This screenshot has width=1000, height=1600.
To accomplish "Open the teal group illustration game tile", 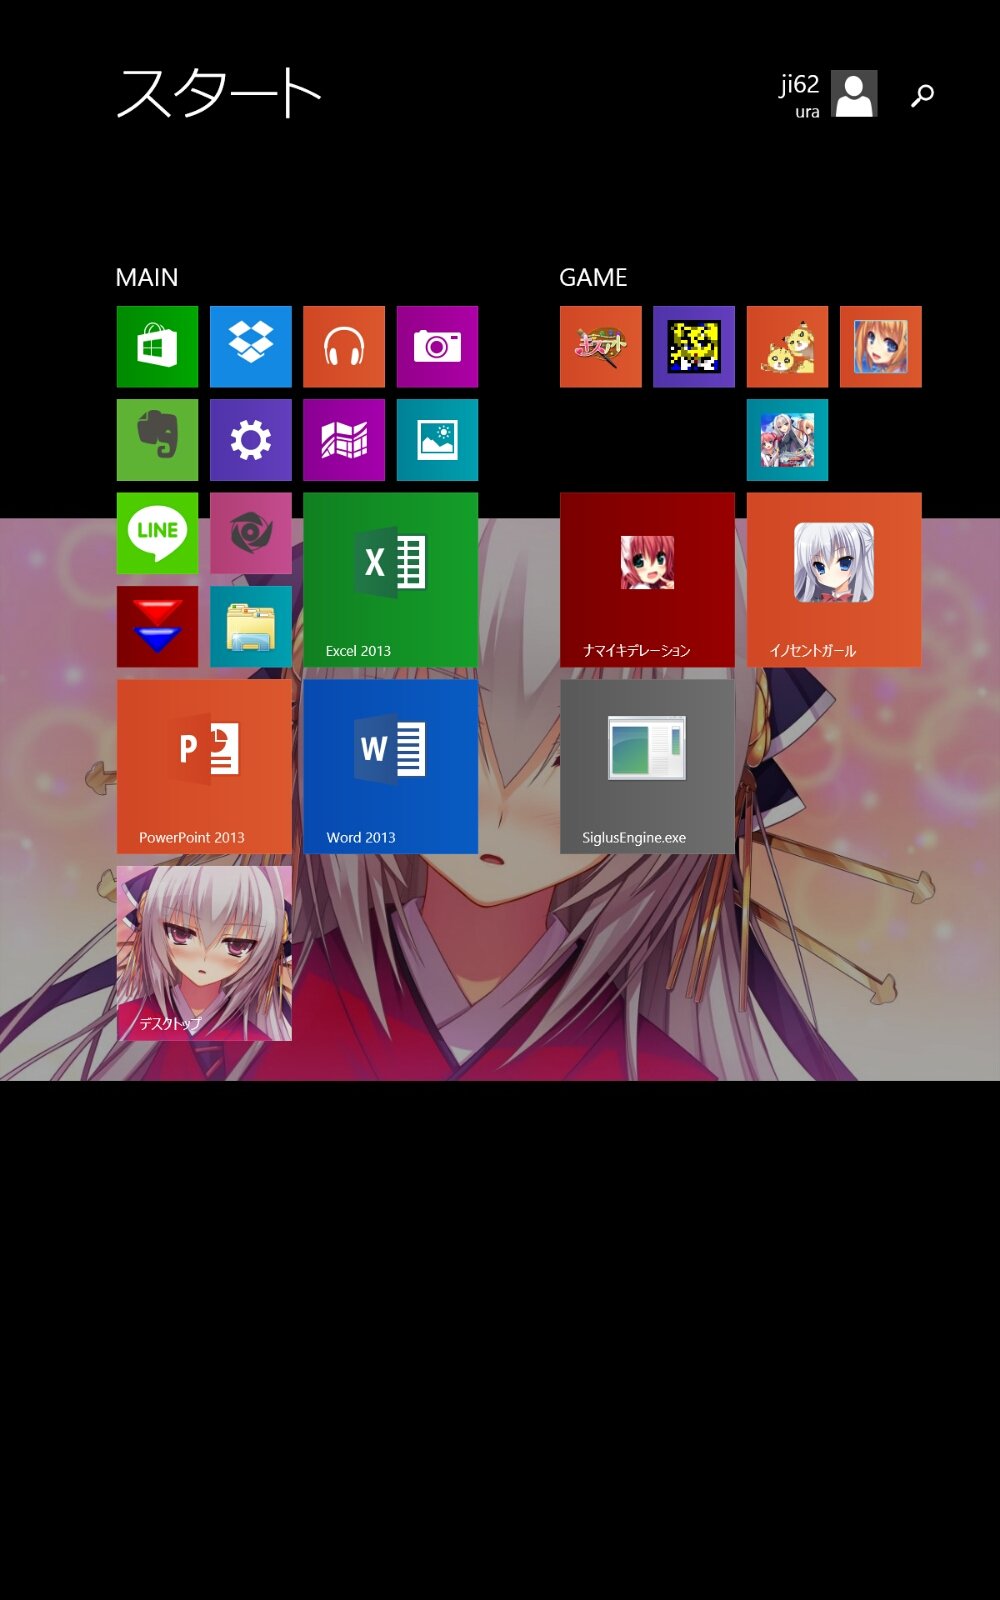I will click(787, 440).
